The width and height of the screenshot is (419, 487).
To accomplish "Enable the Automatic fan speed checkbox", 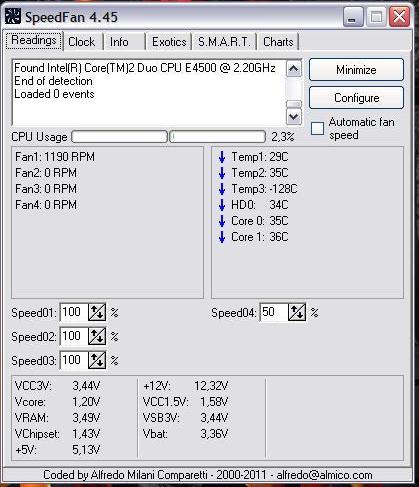I will coord(317,128).
